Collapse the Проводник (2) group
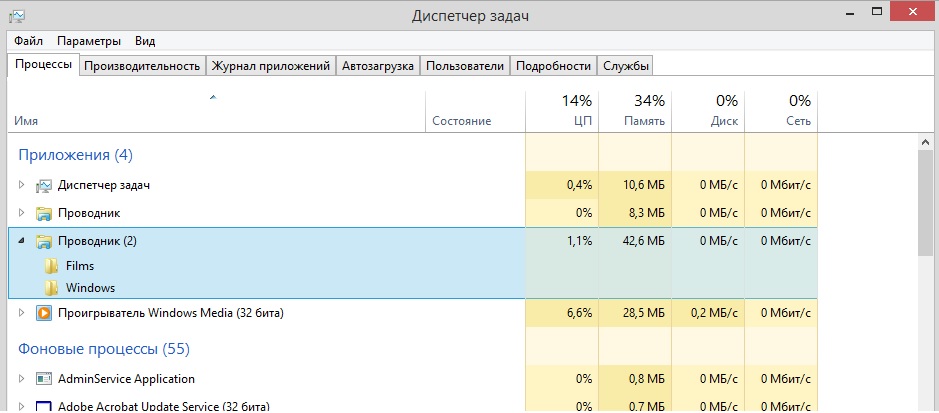The image size is (939, 413). [x=22, y=242]
